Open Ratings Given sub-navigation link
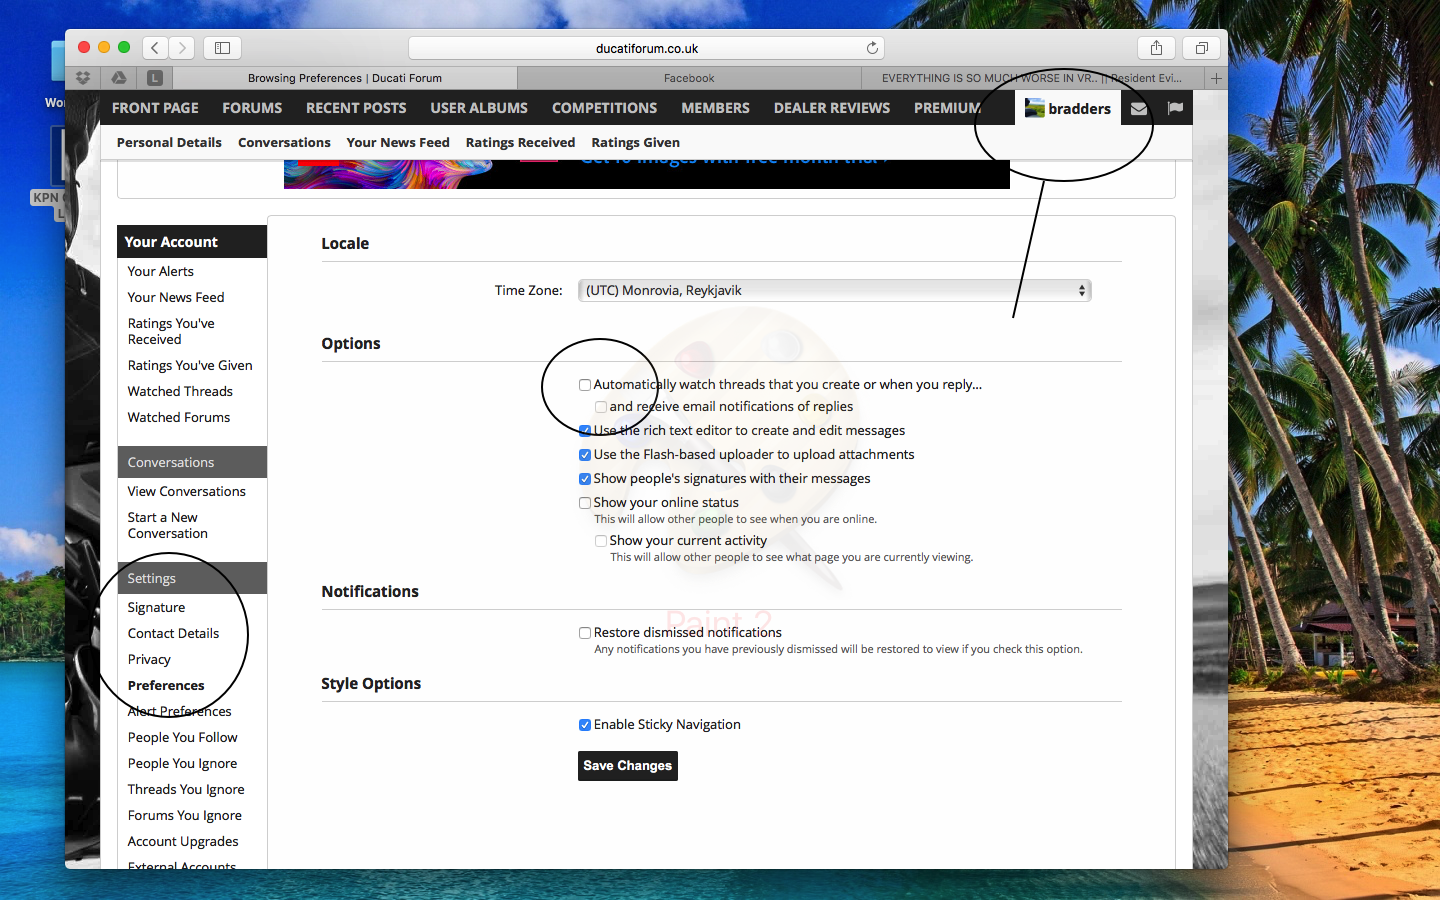Screen dimensions: 1440x900 point(635,142)
